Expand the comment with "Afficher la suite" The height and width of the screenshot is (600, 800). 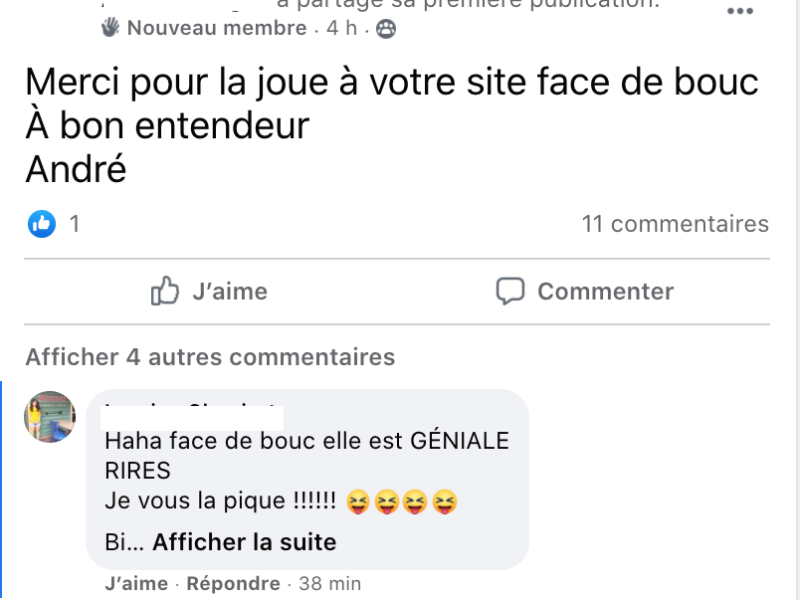point(244,543)
